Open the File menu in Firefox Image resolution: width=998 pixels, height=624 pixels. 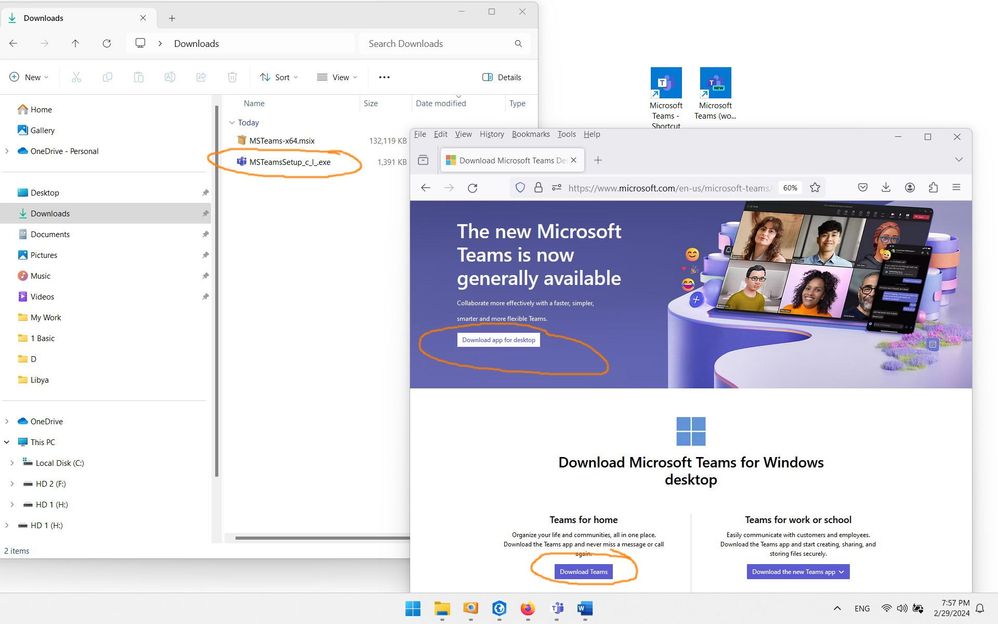[x=420, y=134]
